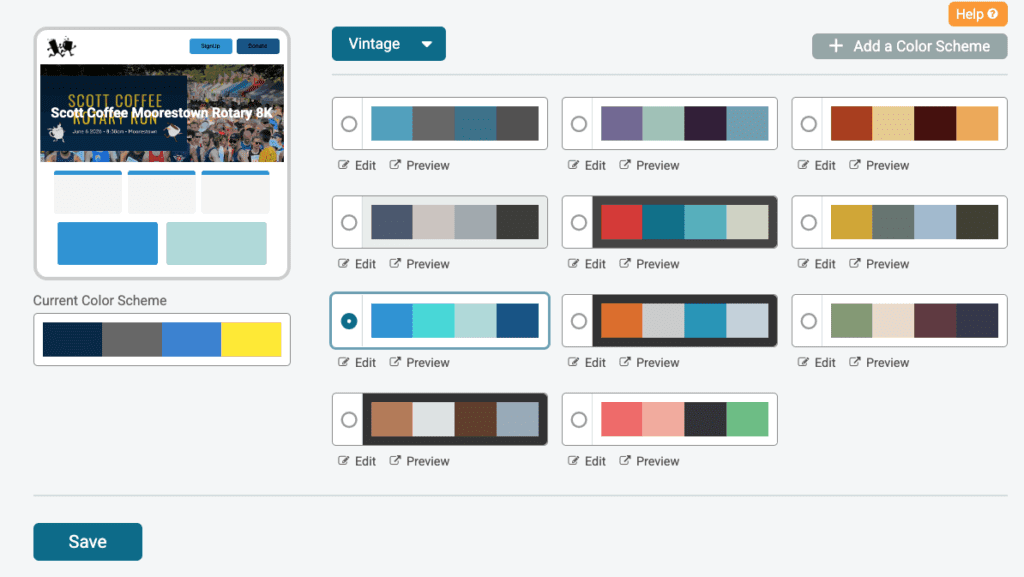The height and width of the screenshot is (577, 1024).
Task: Click Preview icon under the purple-teal scheme
Action: 625,165
